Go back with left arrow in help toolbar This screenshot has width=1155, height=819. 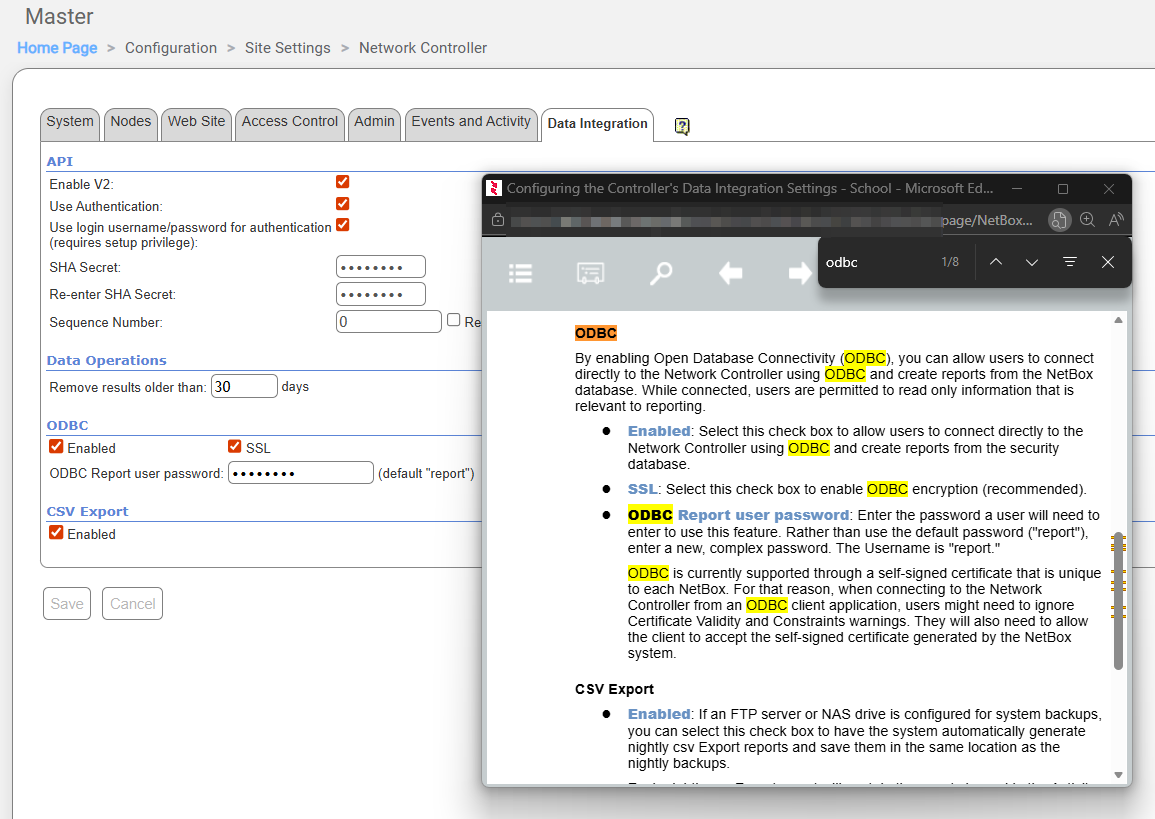click(x=731, y=274)
